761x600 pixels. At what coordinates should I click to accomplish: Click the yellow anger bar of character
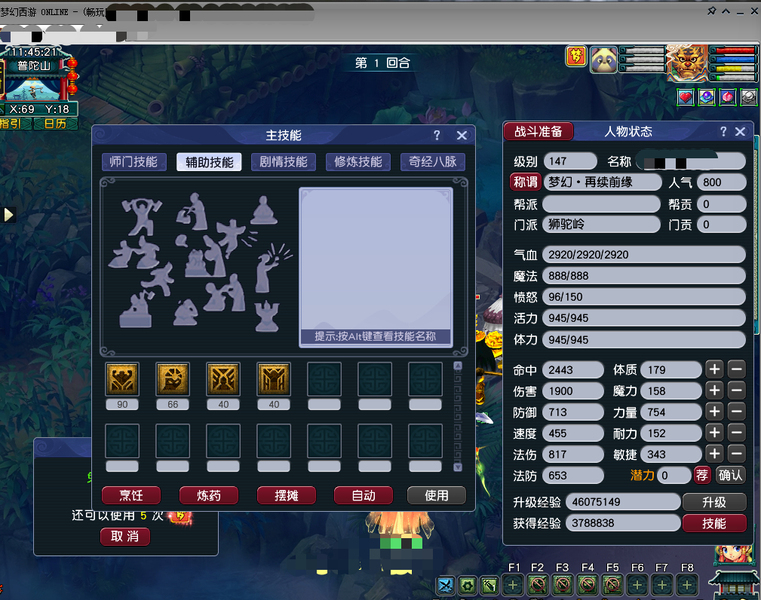(735, 68)
